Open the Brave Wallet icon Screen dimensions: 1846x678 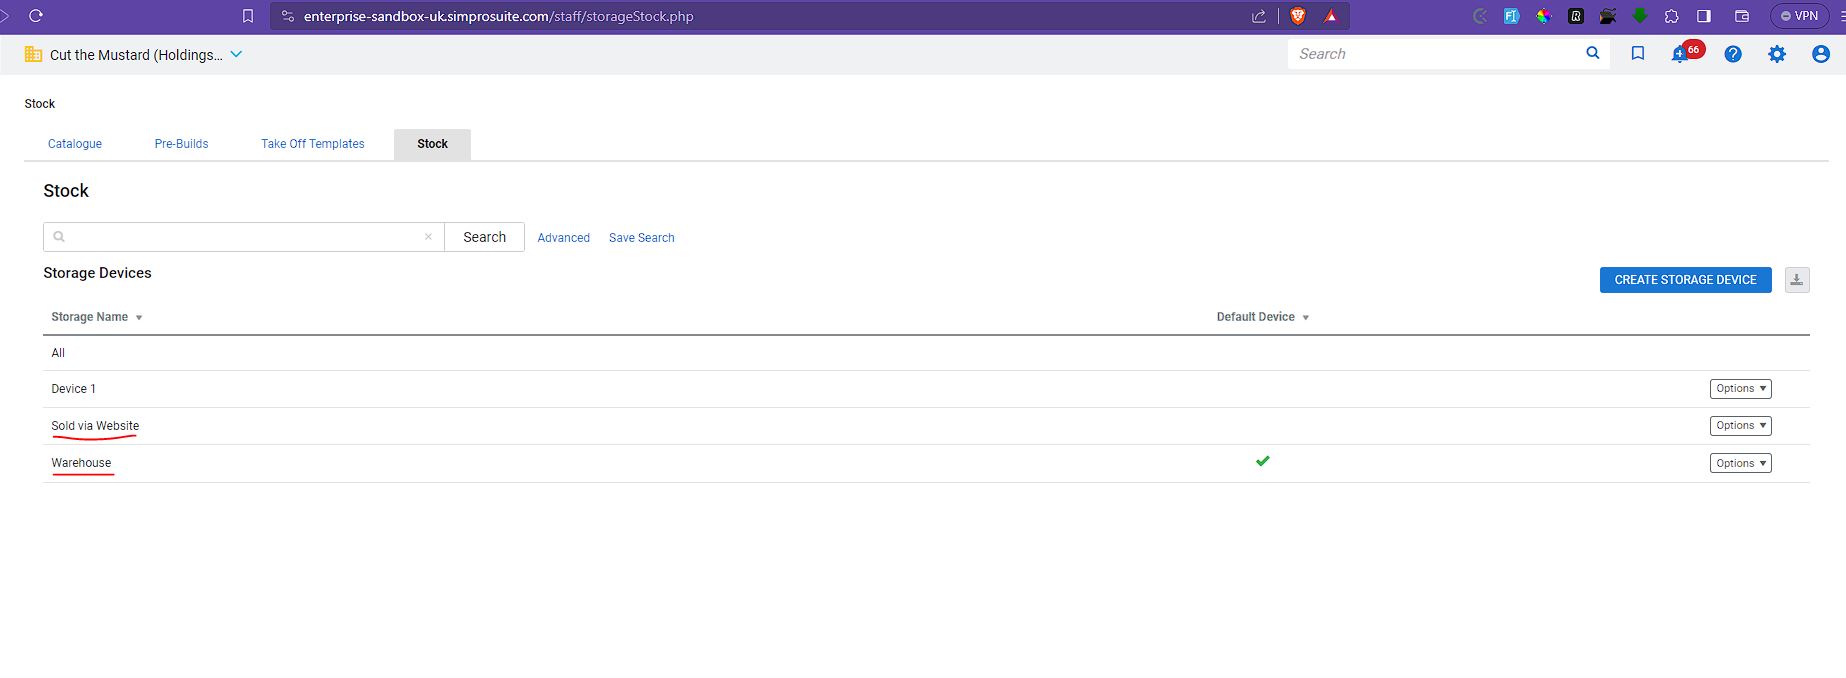tap(1742, 16)
